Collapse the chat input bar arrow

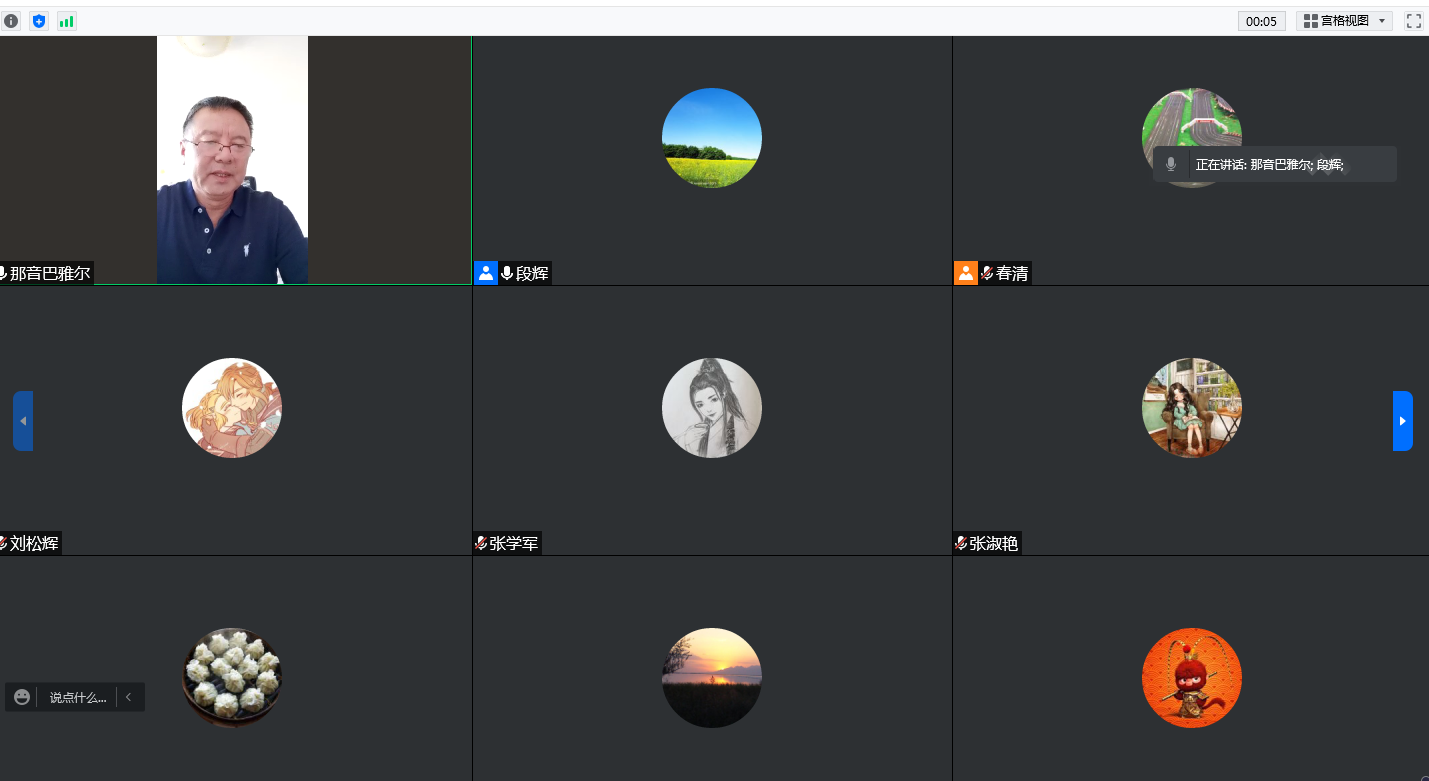[x=129, y=697]
